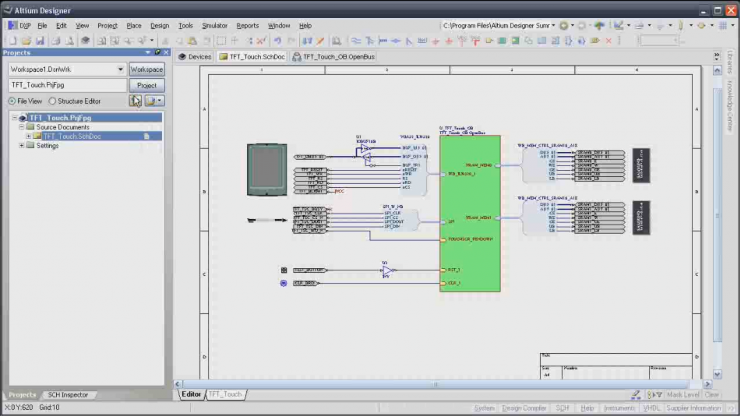Expand the Settings folder in project tree
The image size is (740, 416).
(x=22, y=146)
